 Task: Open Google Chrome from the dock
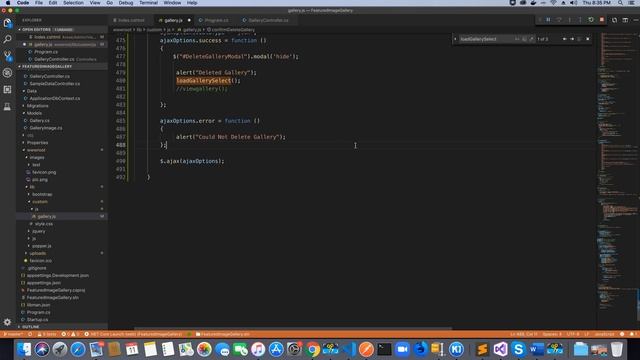point(313,349)
